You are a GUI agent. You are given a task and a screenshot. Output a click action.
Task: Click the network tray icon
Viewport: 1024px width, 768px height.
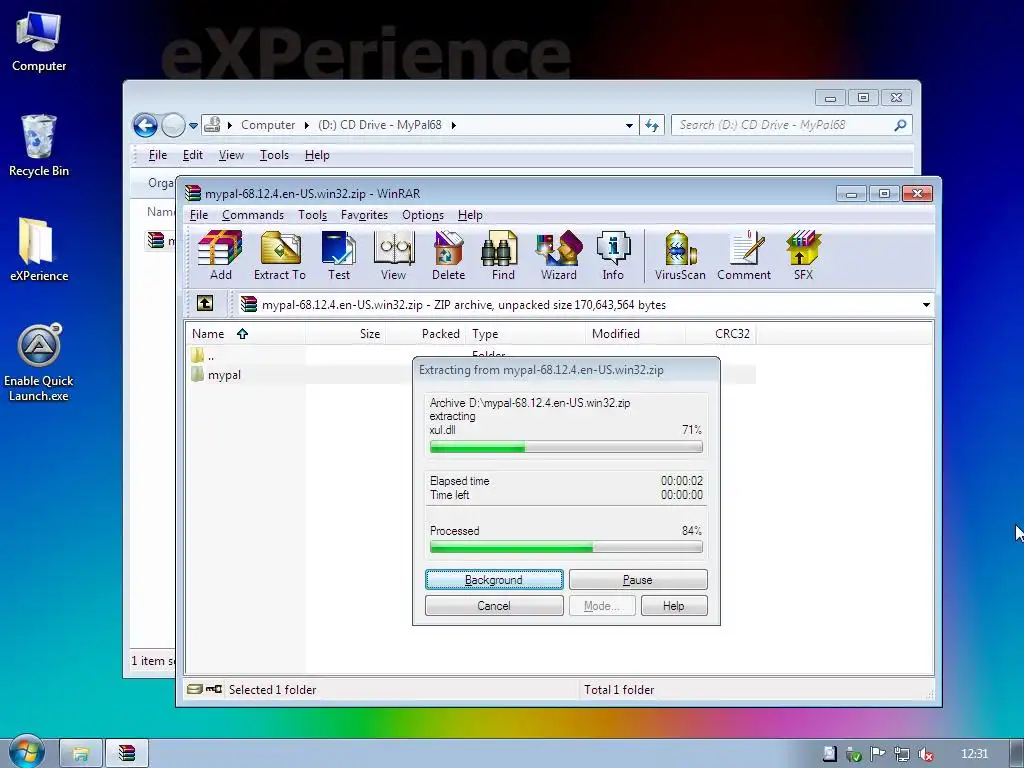[x=902, y=754]
